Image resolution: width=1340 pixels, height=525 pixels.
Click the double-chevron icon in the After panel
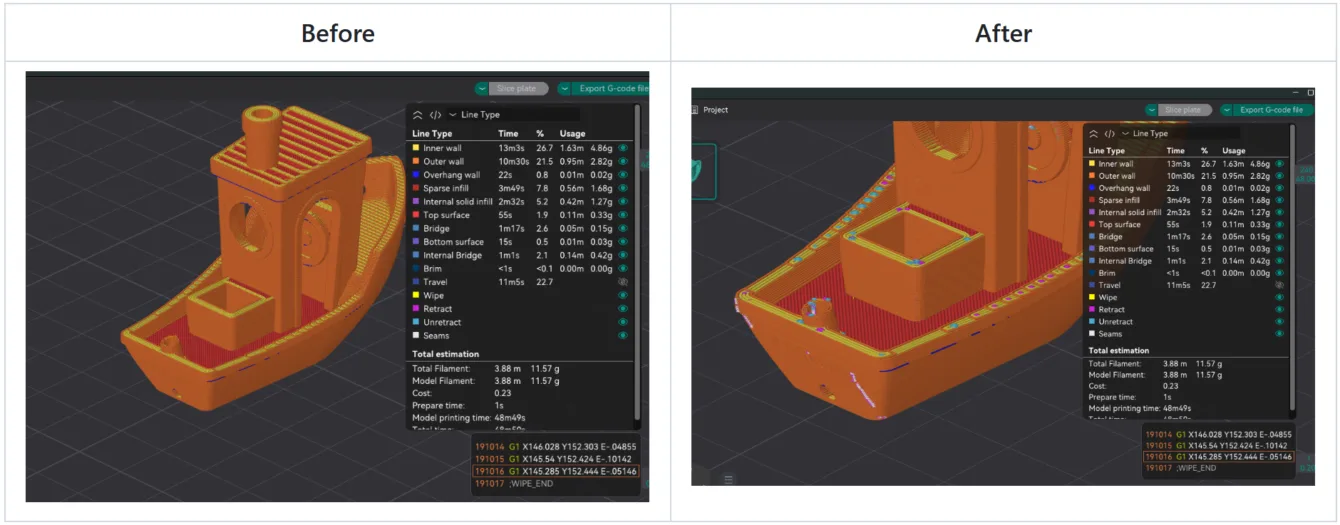tap(1094, 133)
